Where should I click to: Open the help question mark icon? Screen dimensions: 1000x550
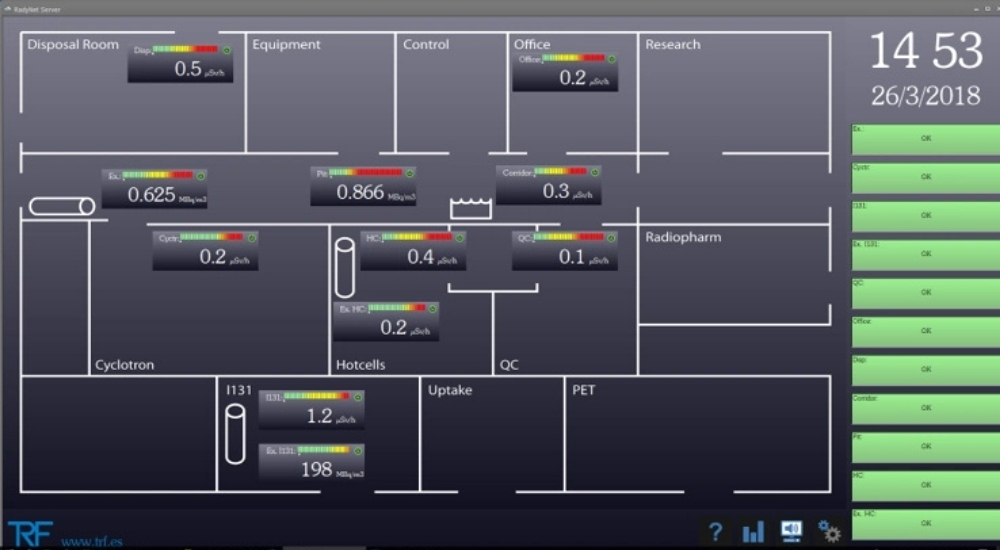(715, 532)
